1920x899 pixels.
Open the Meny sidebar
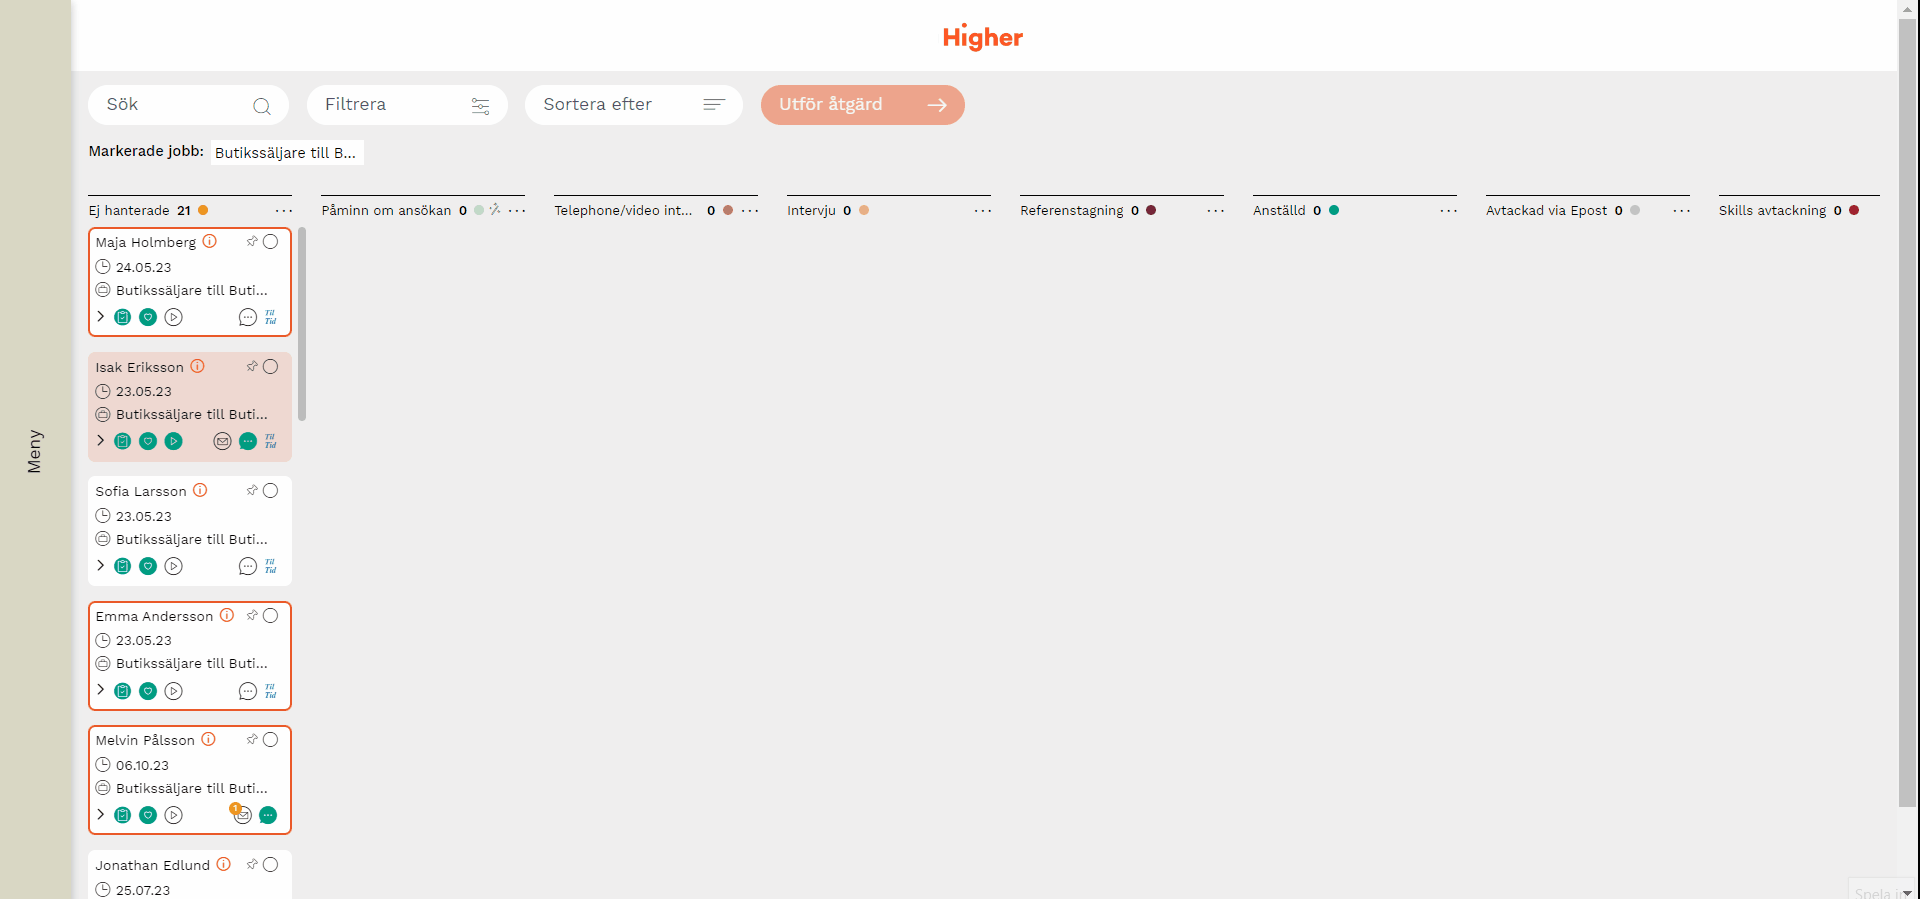(x=35, y=450)
